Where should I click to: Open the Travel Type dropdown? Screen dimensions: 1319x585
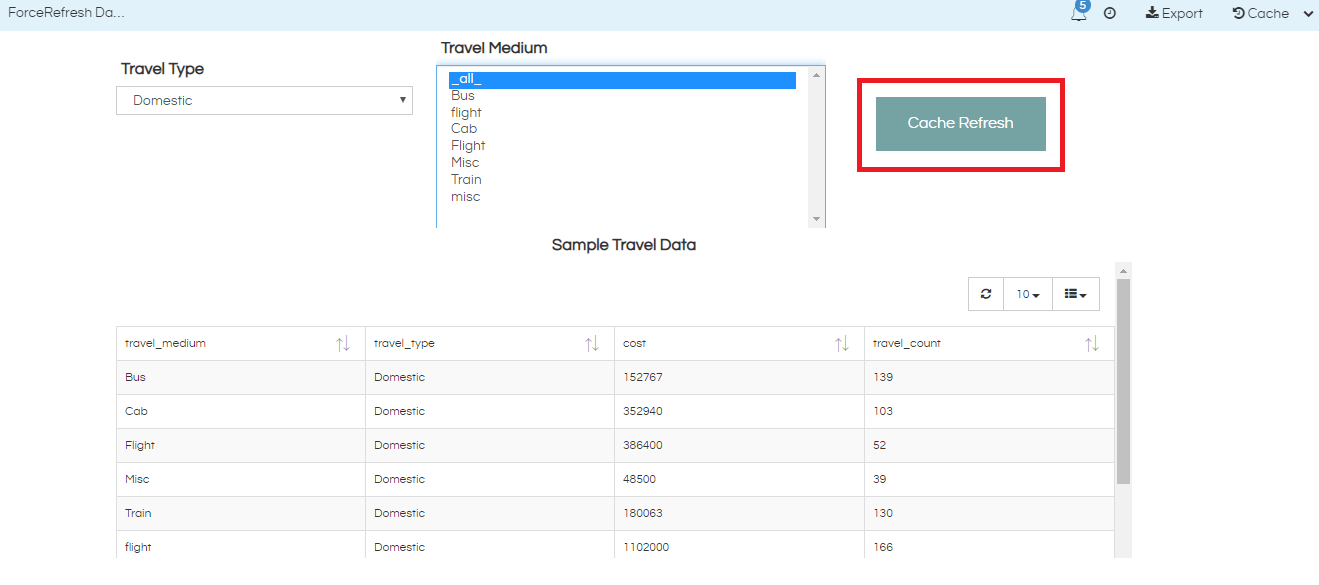coord(264,100)
